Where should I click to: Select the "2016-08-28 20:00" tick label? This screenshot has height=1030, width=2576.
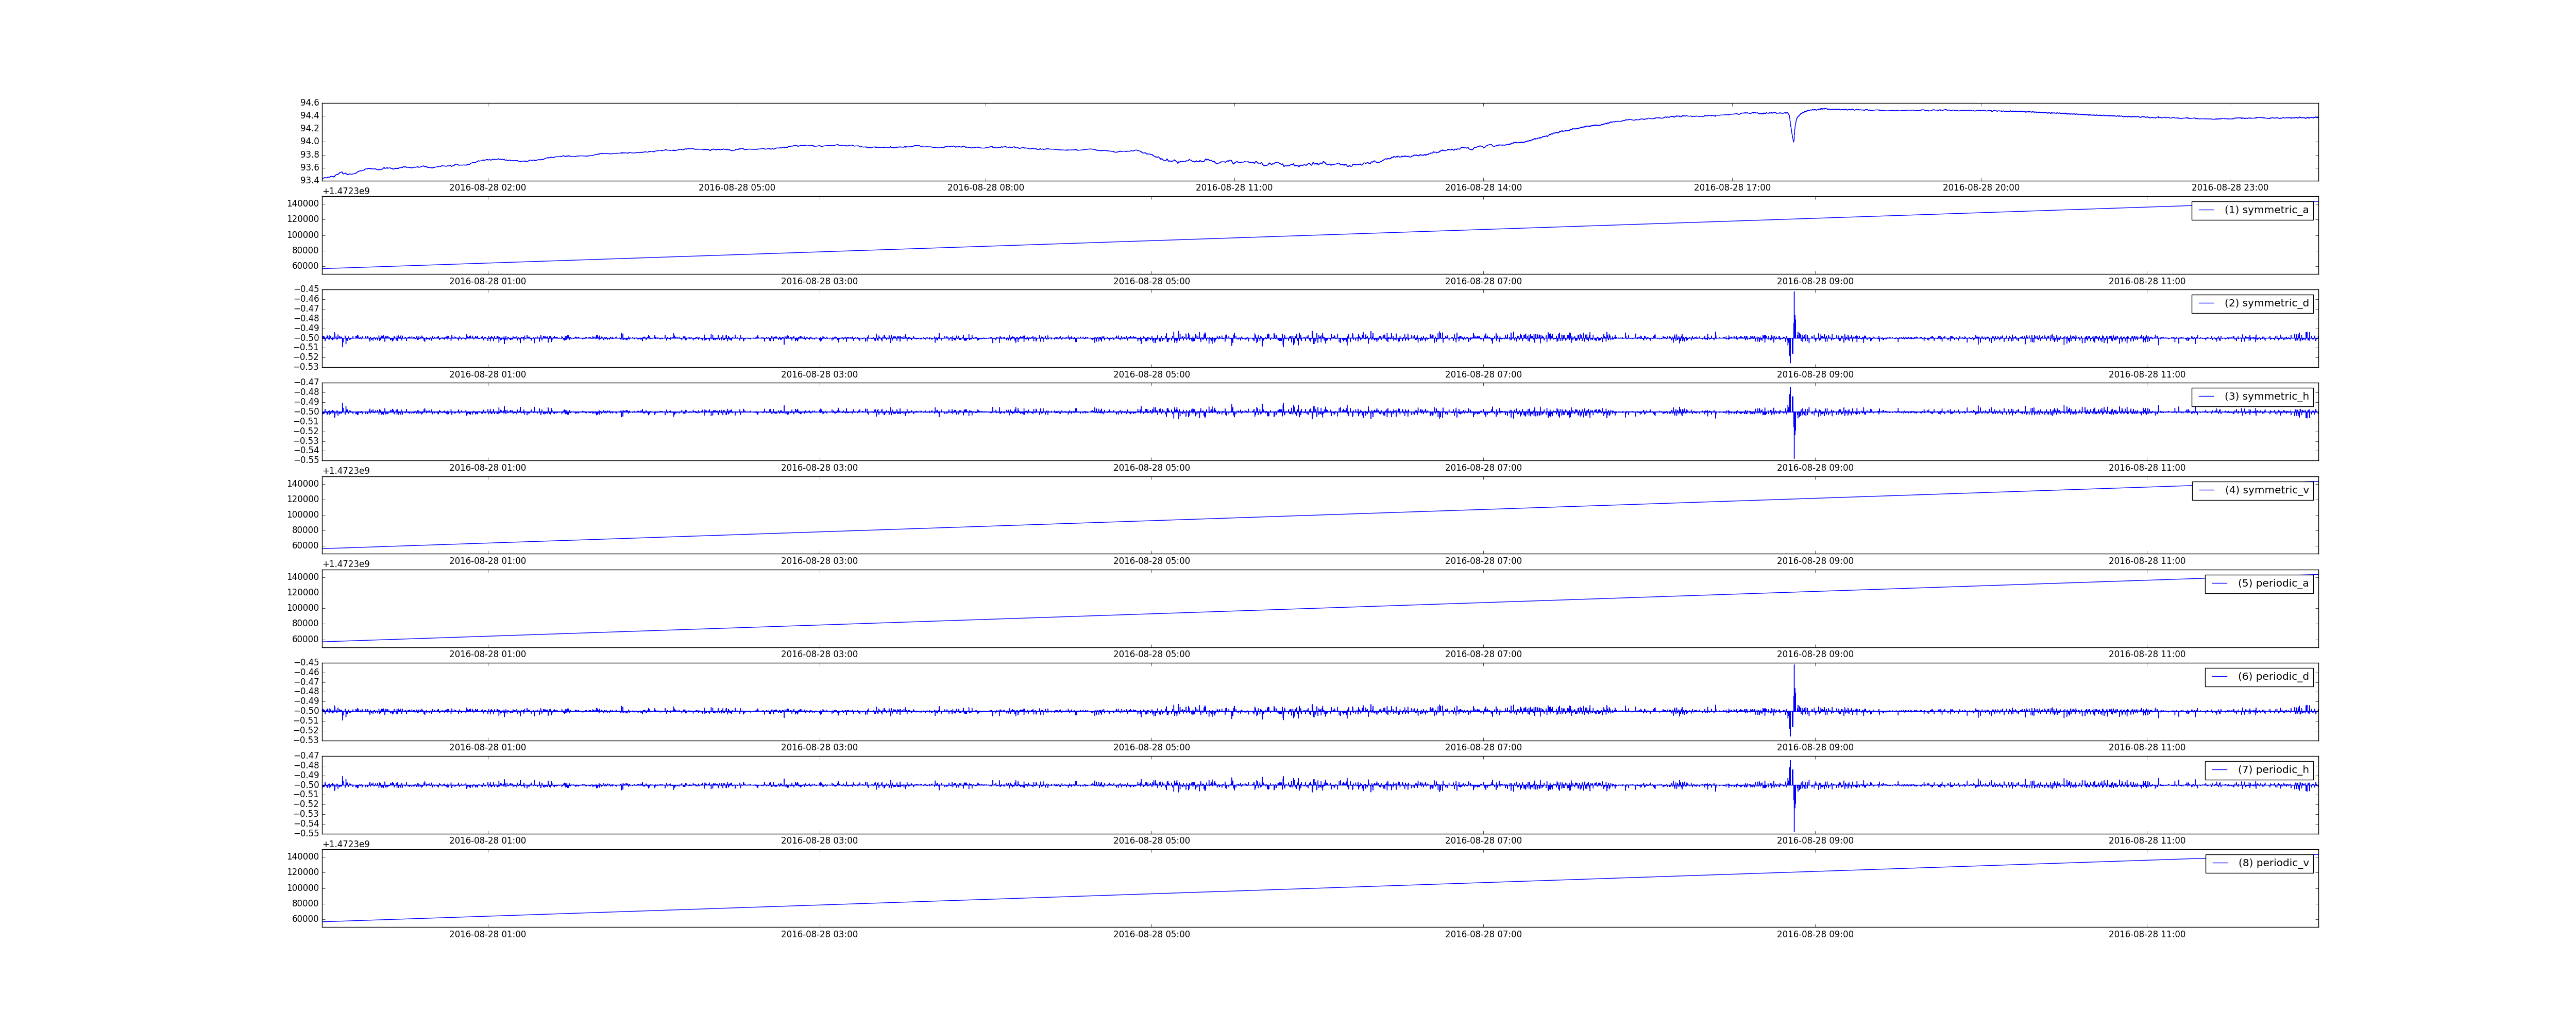[x=1981, y=188]
